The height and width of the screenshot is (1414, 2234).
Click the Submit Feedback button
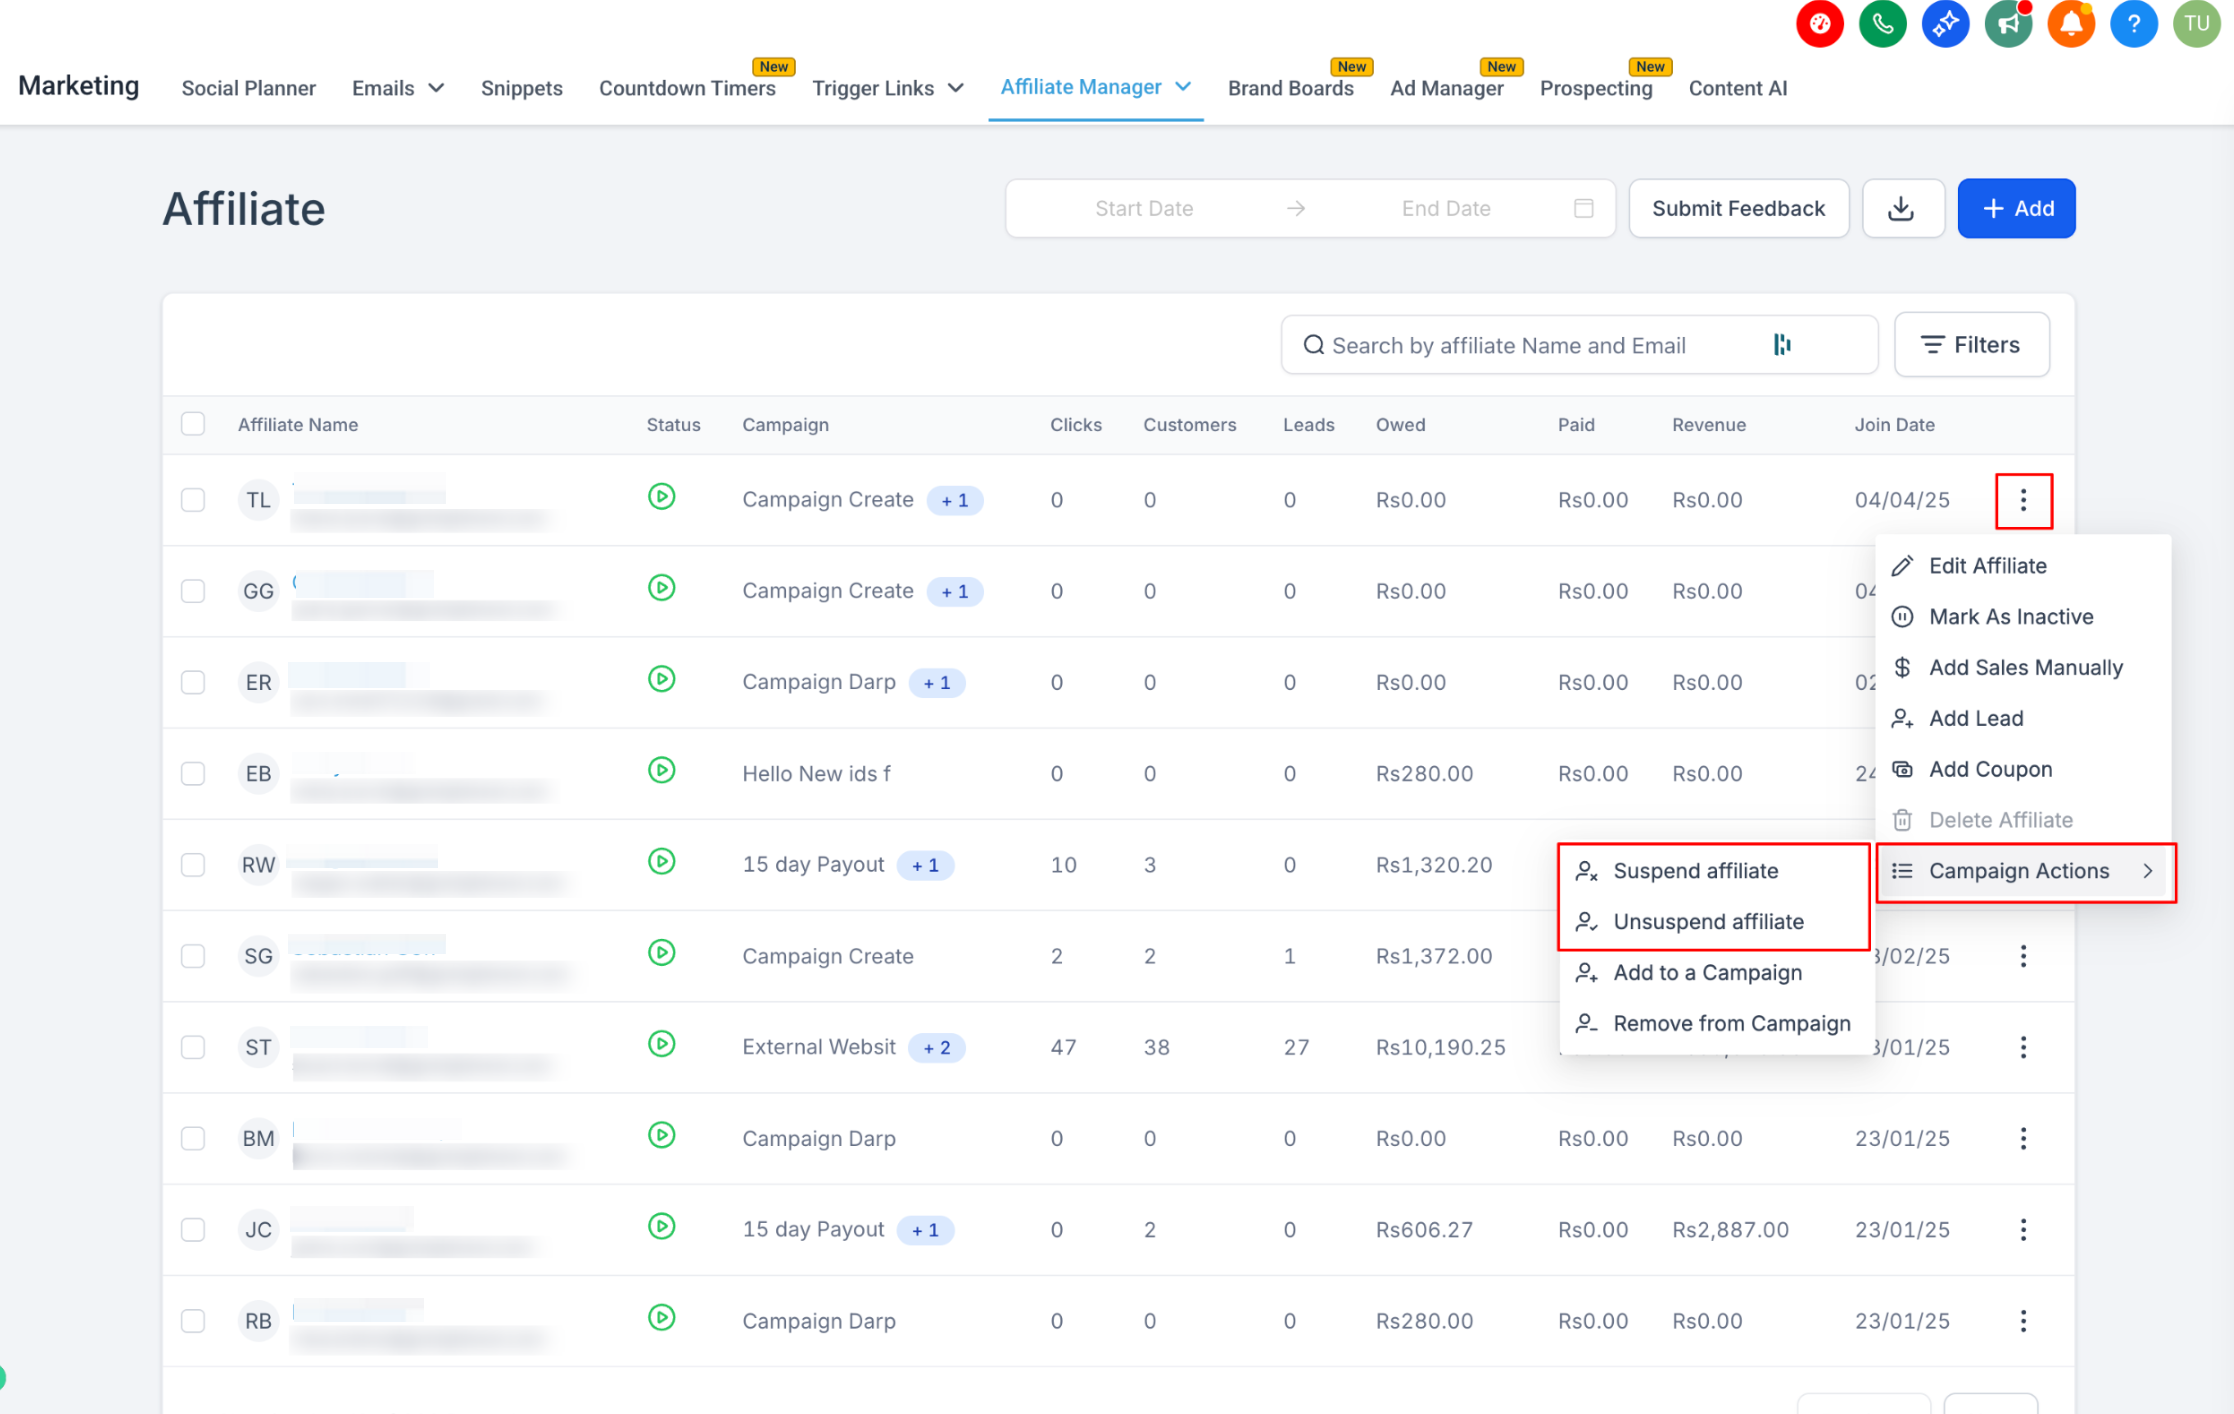[x=1738, y=208]
